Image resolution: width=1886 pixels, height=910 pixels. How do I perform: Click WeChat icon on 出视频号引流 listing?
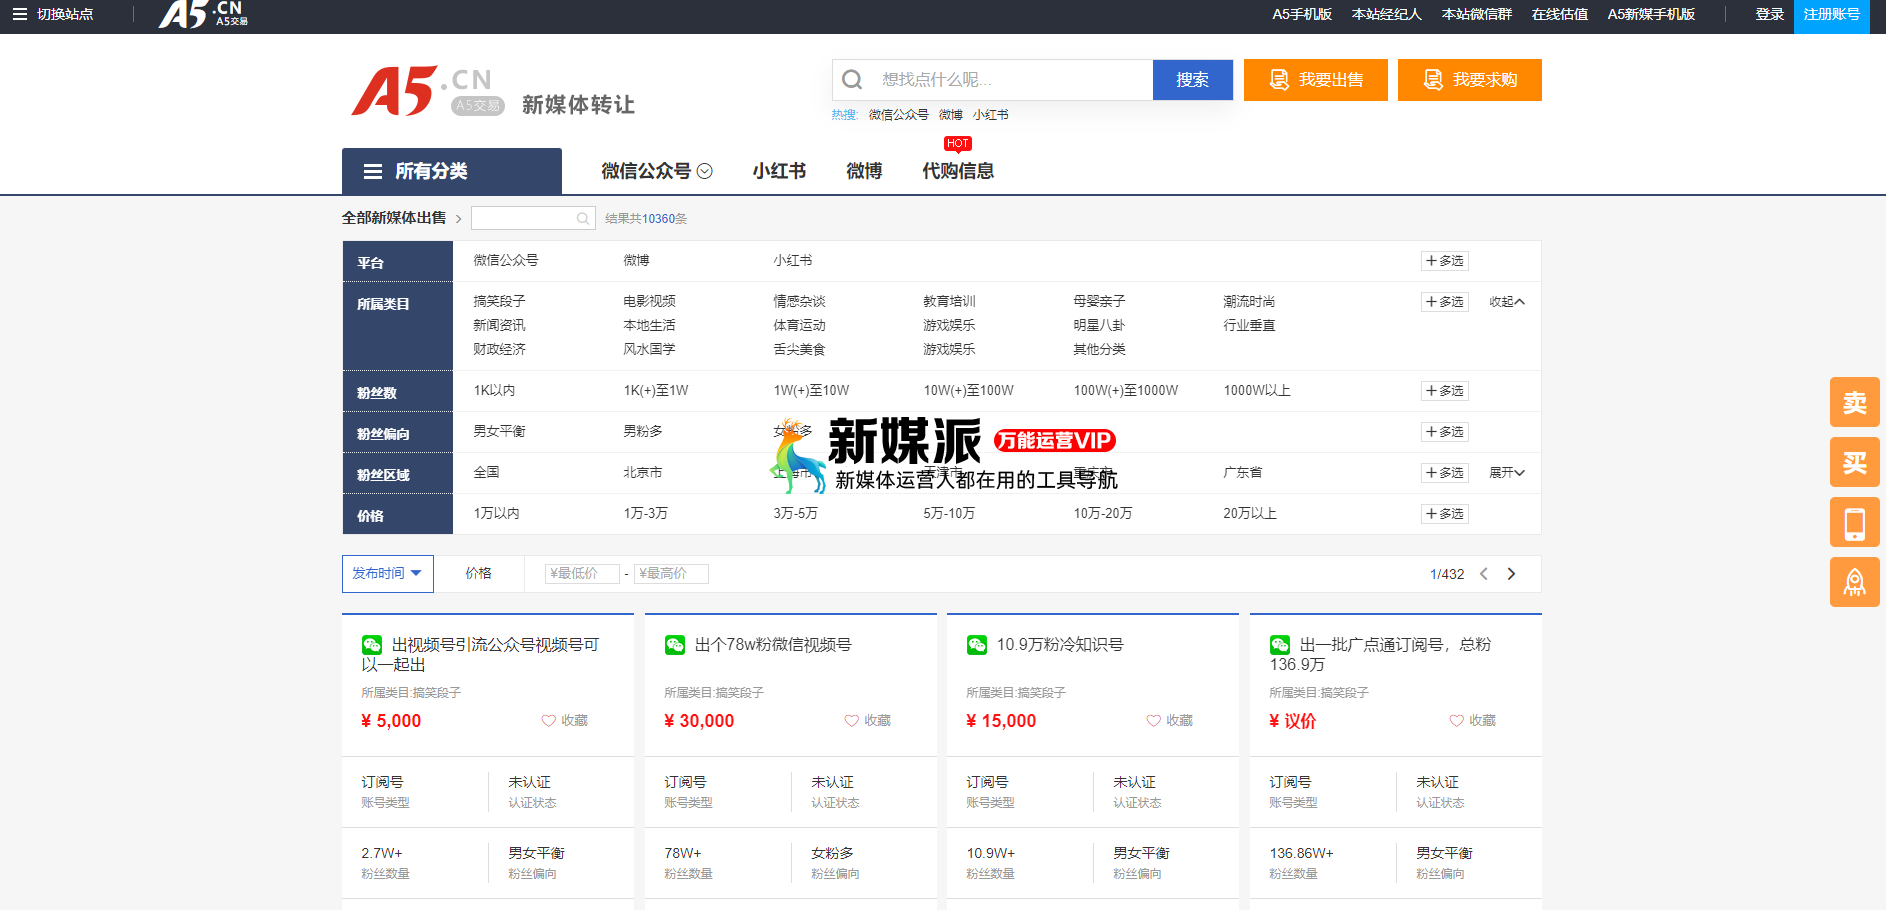[x=372, y=645]
